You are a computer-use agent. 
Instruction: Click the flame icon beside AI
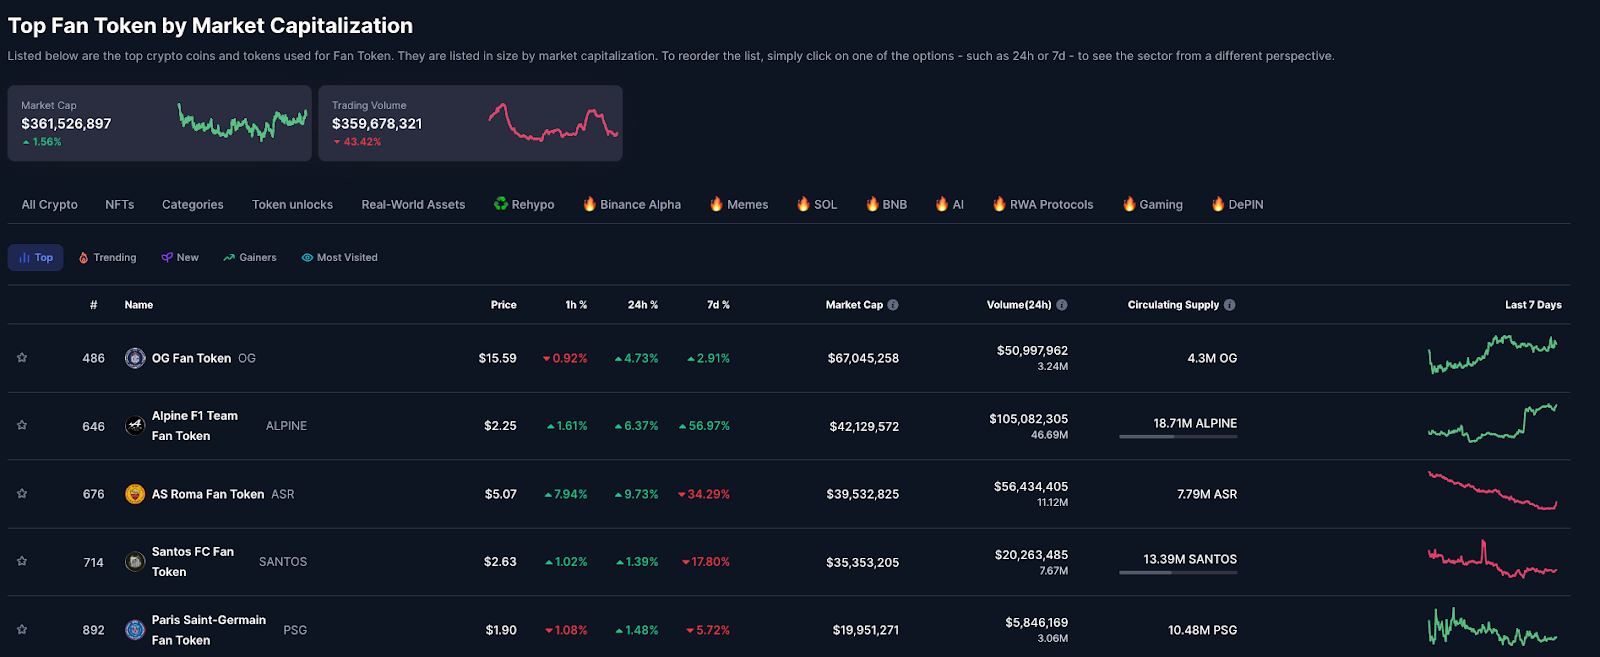click(x=942, y=204)
